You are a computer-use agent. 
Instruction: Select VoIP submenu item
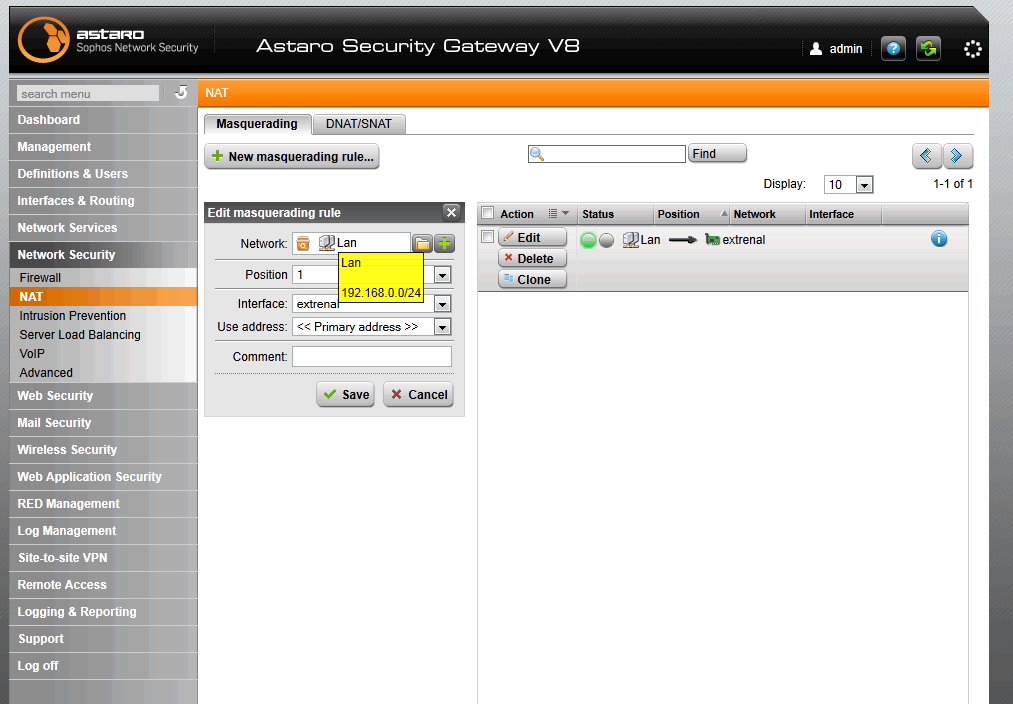point(103,354)
